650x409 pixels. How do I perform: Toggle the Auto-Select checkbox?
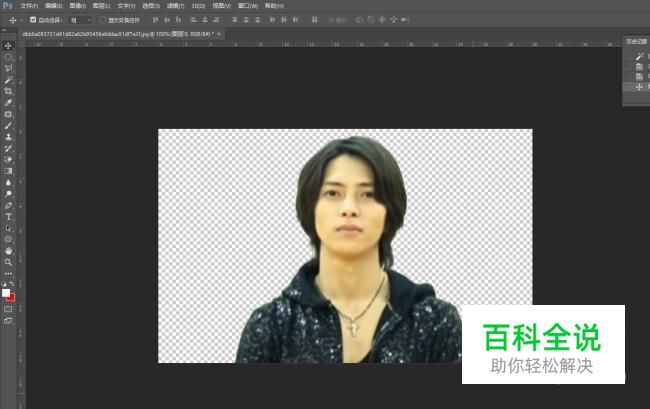click(33, 19)
